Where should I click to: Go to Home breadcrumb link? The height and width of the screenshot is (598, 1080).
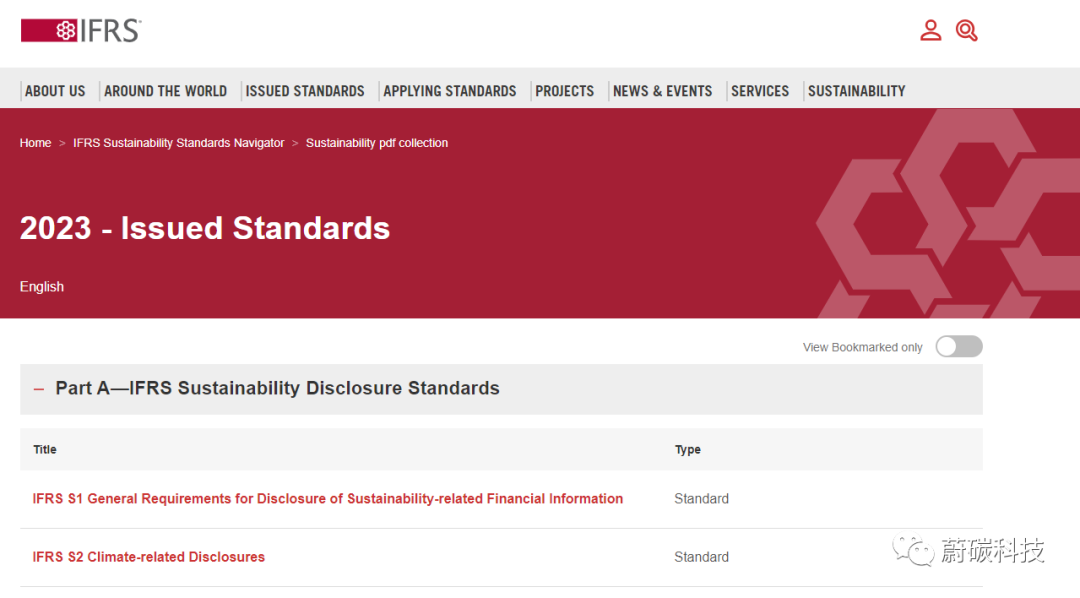click(x=35, y=143)
